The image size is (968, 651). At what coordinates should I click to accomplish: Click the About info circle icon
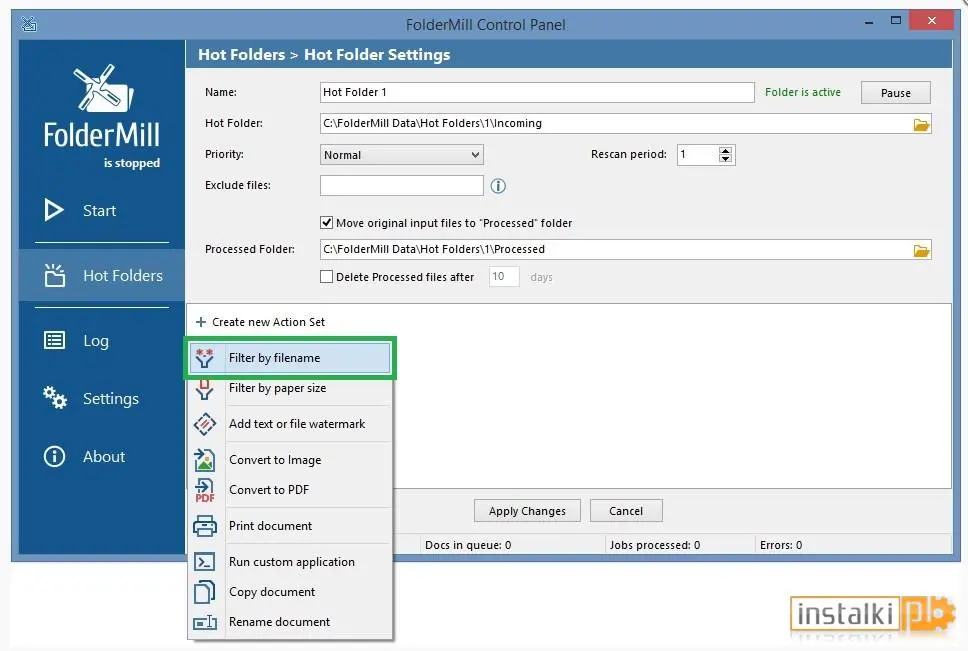point(54,457)
